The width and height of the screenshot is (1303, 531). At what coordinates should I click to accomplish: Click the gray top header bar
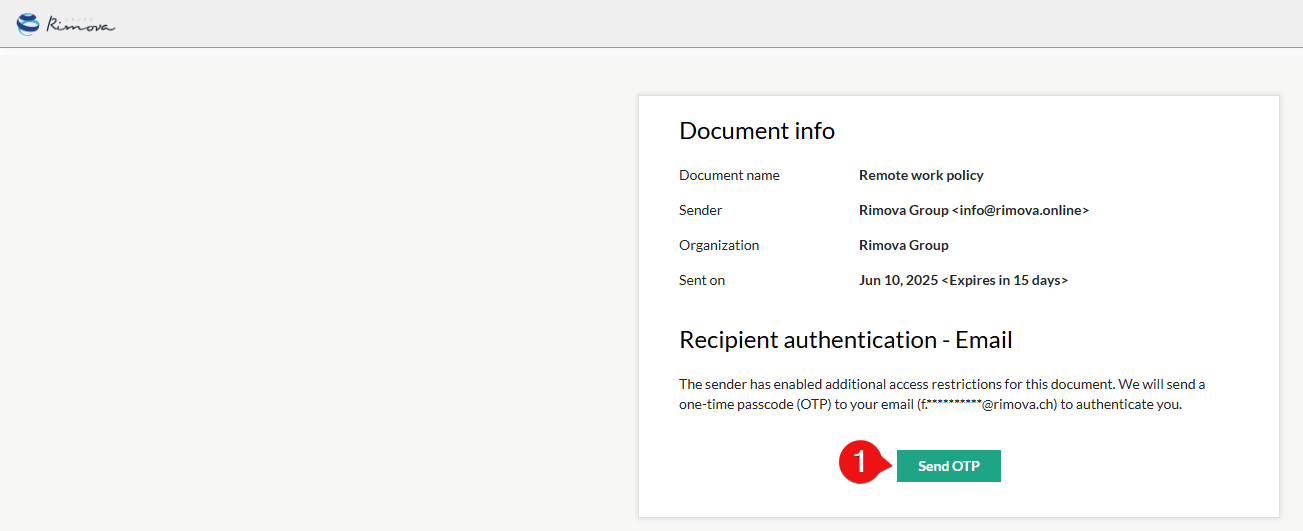tap(650, 24)
